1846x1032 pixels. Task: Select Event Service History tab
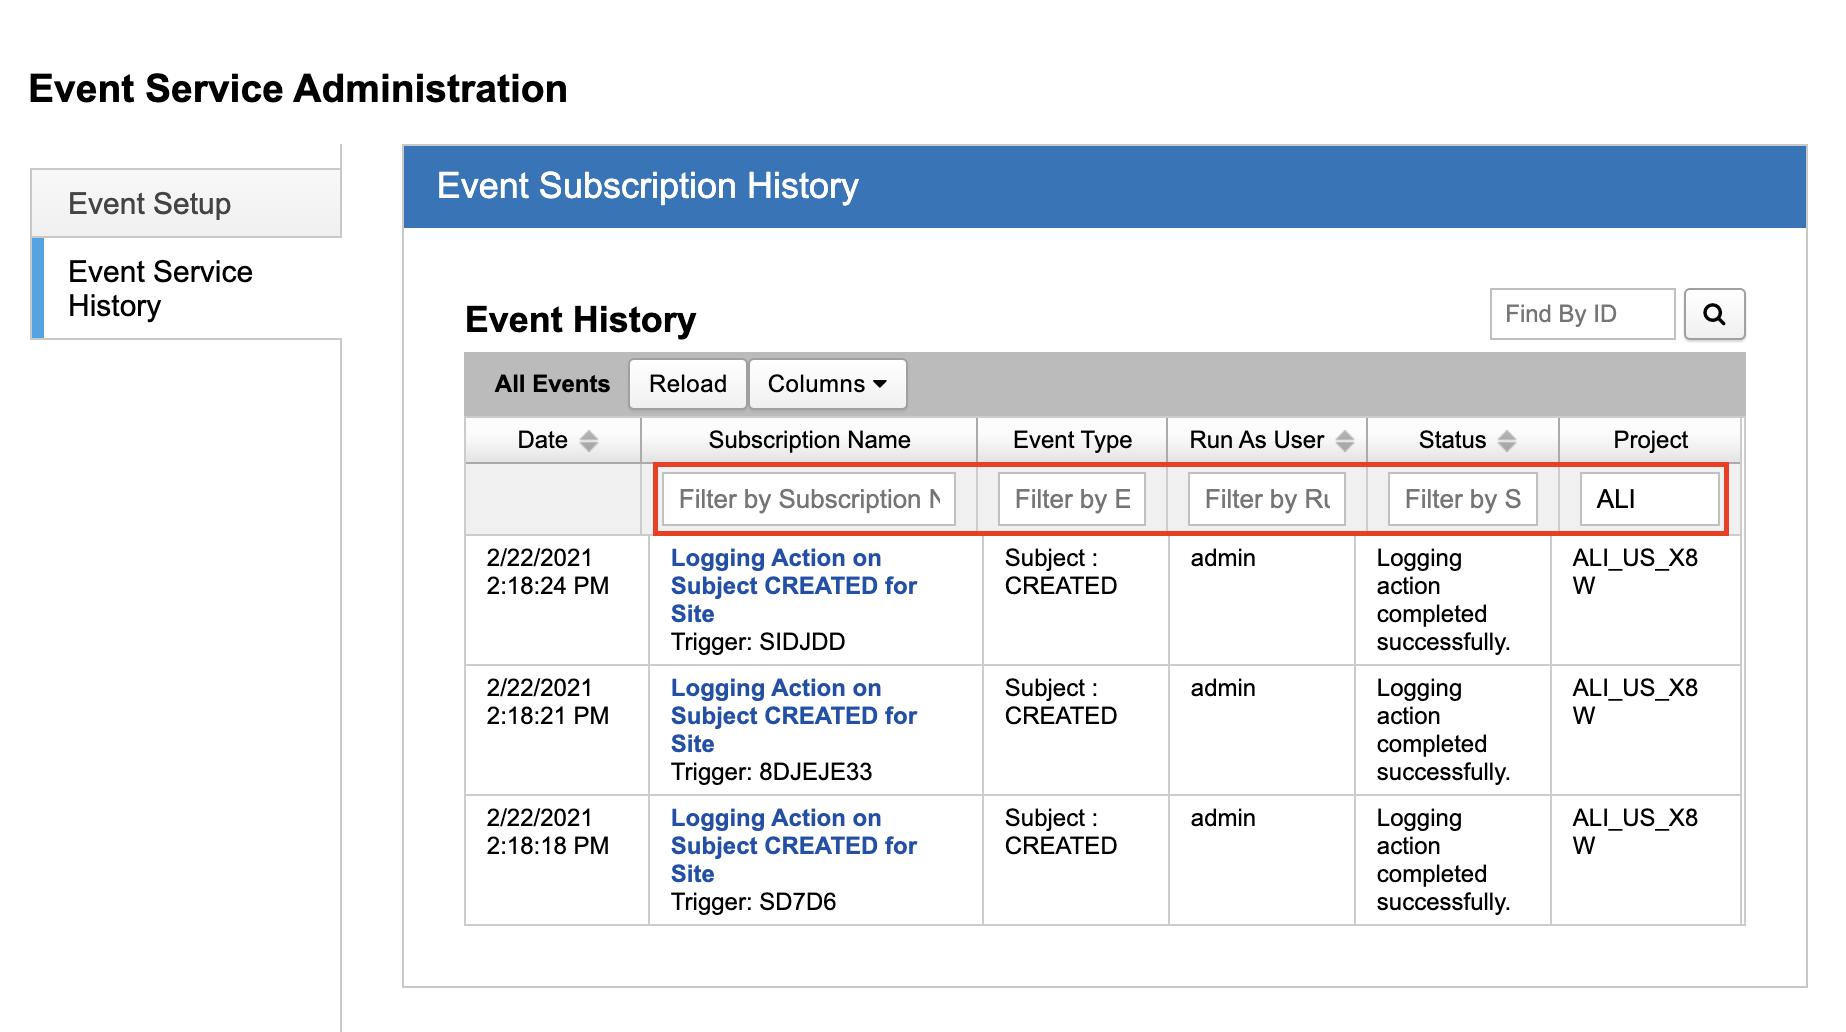[x=160, y=288]
